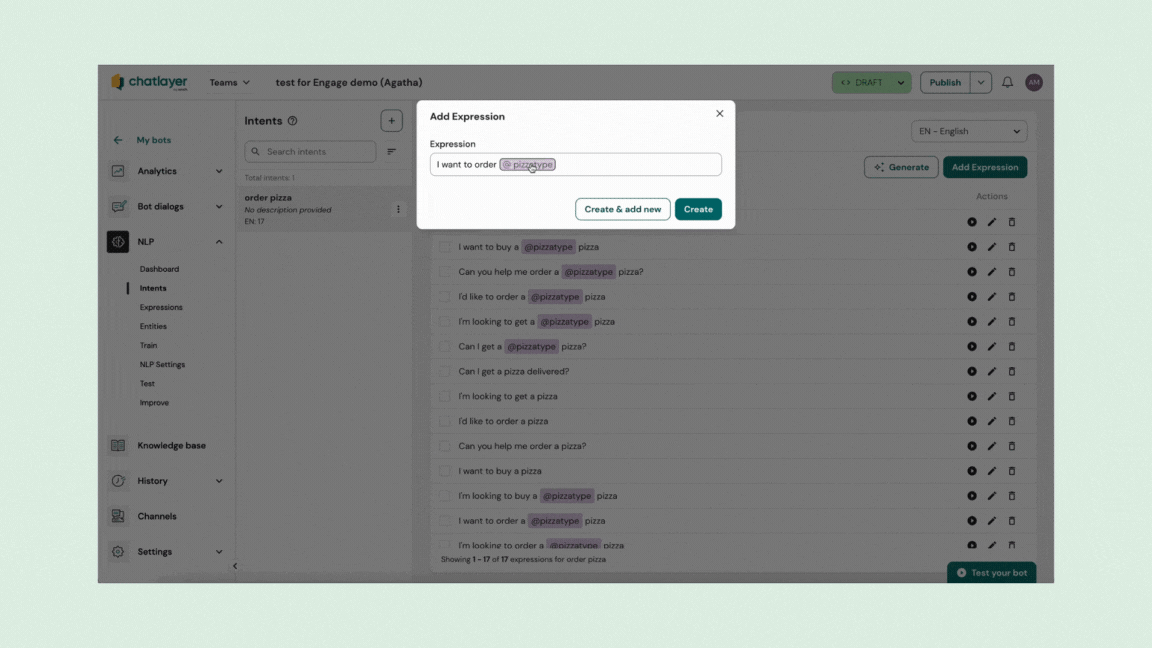Open order pizza intent three-dot menu

point(398,210)
